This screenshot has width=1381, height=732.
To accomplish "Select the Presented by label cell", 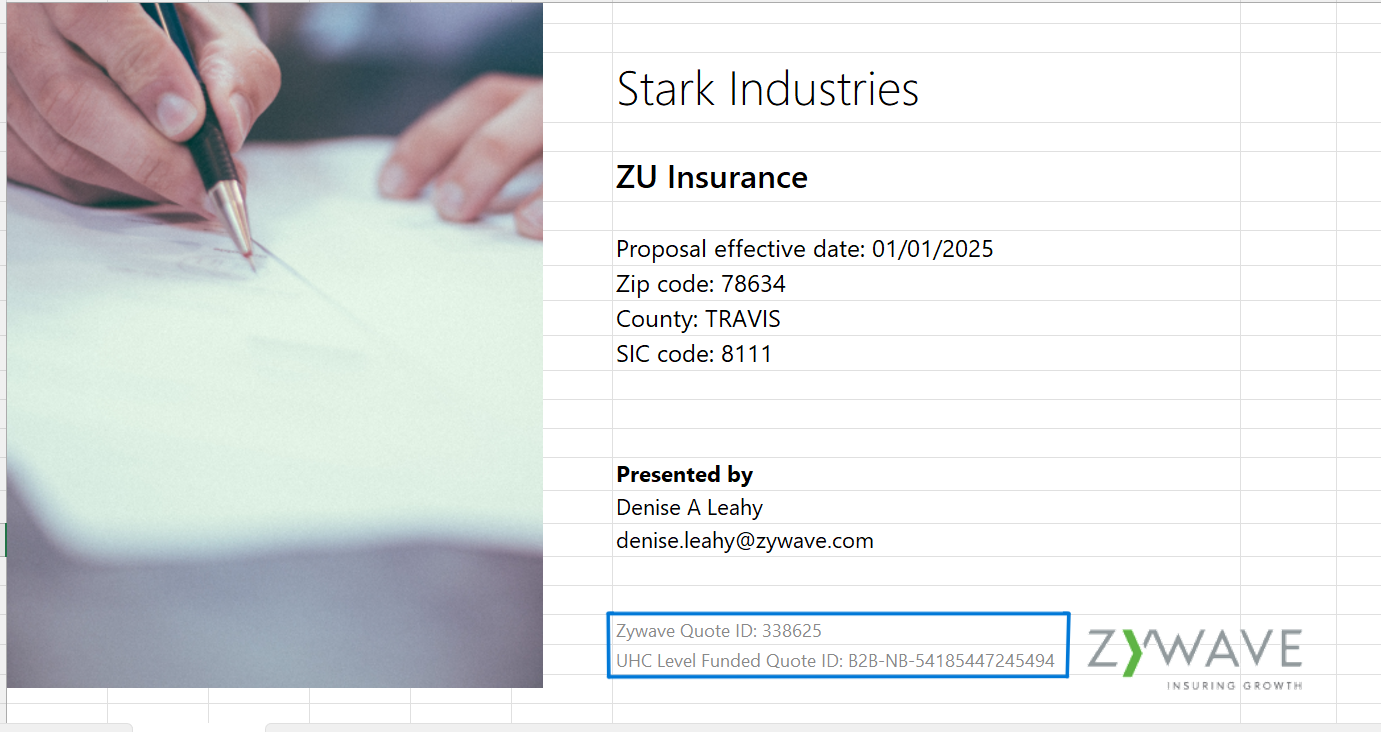I will [x=684, y=474].
